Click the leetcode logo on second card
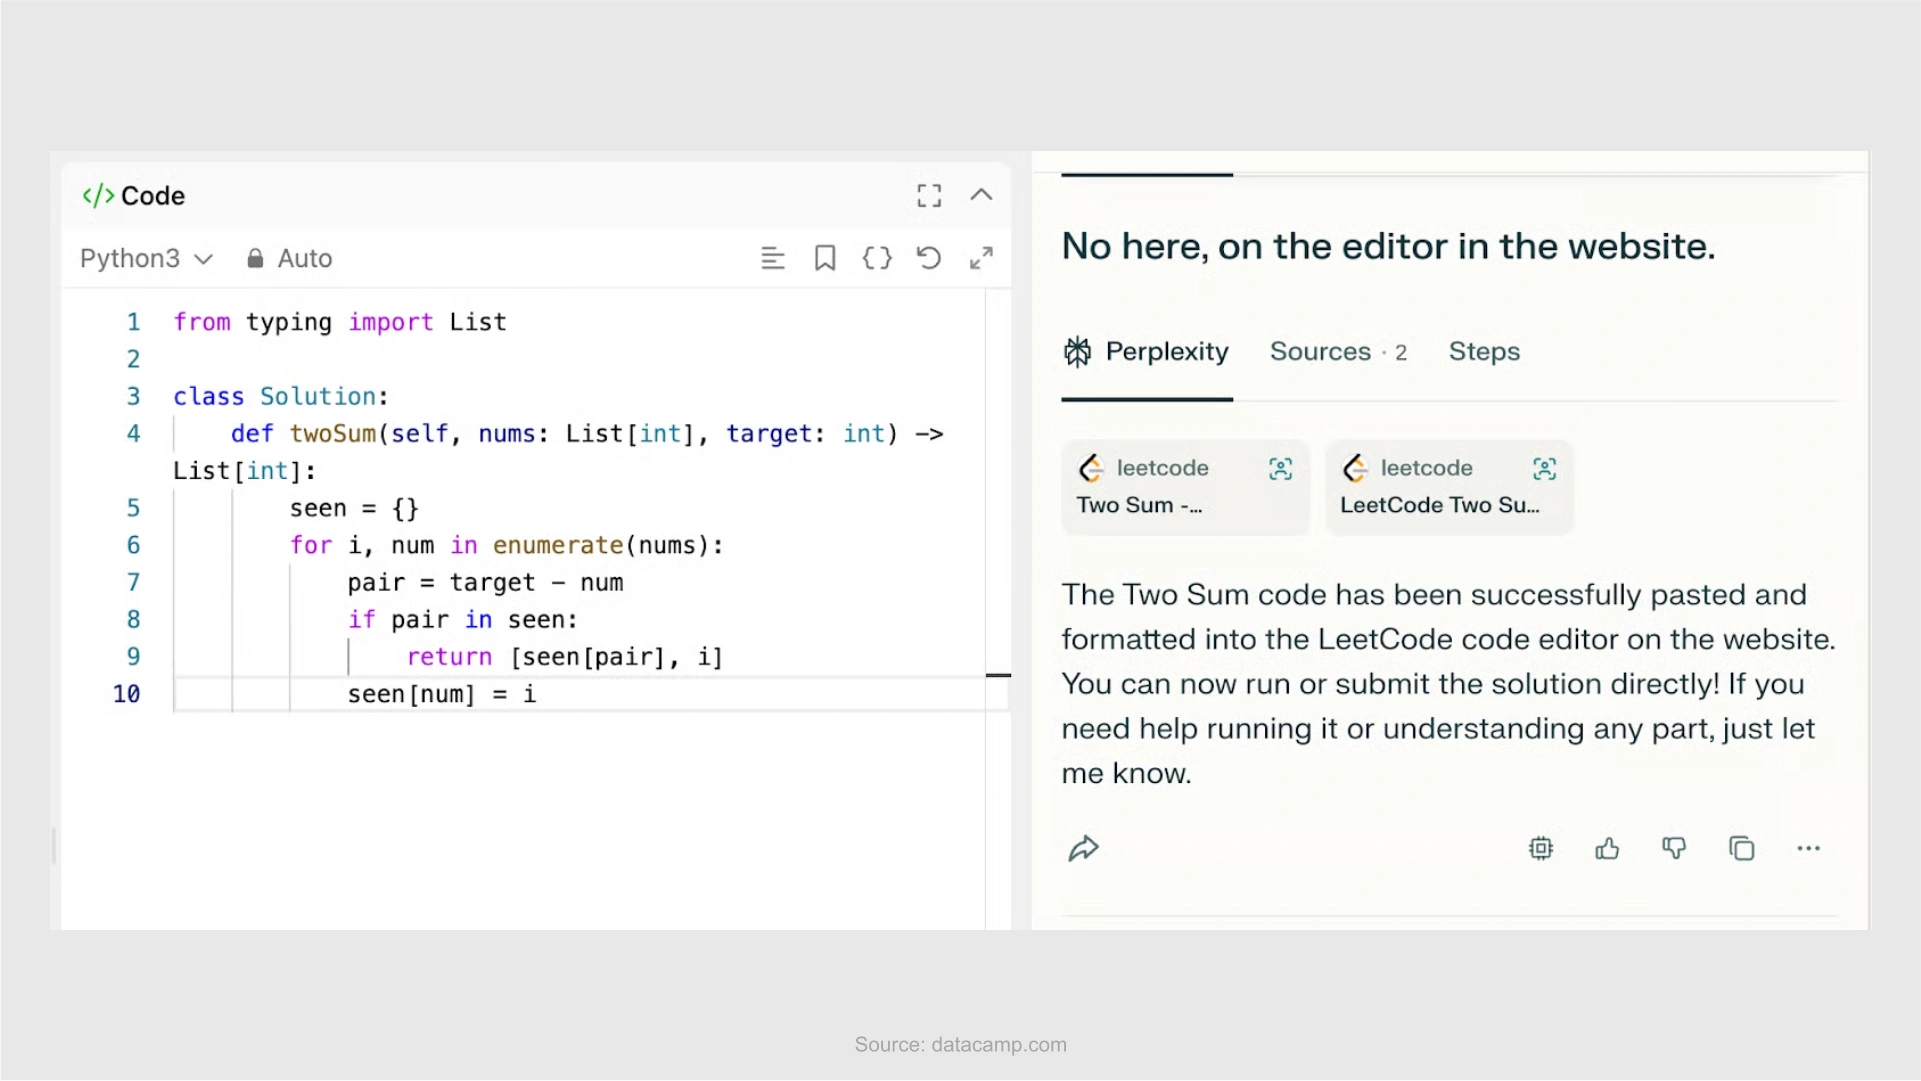 1355,468
